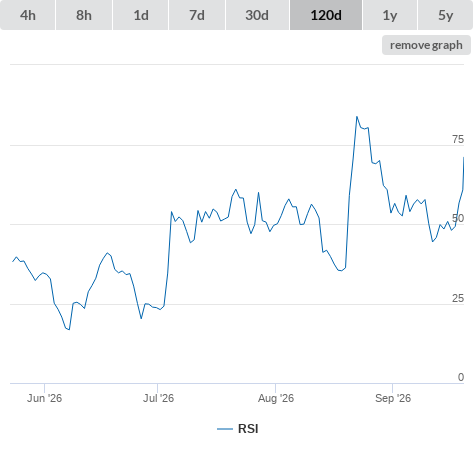The image size is (474, 455).
Task: Click the Jul '26 axis label
Action: coord(158,398)
